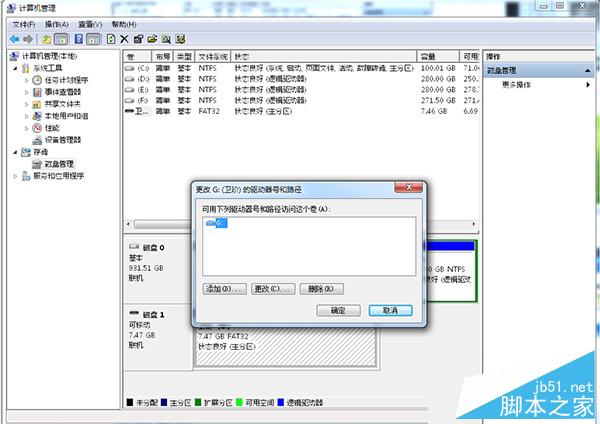The width and height of the screenshot is (600, 424).
Task: Sort by the Status column header
Action: [324, 57]
